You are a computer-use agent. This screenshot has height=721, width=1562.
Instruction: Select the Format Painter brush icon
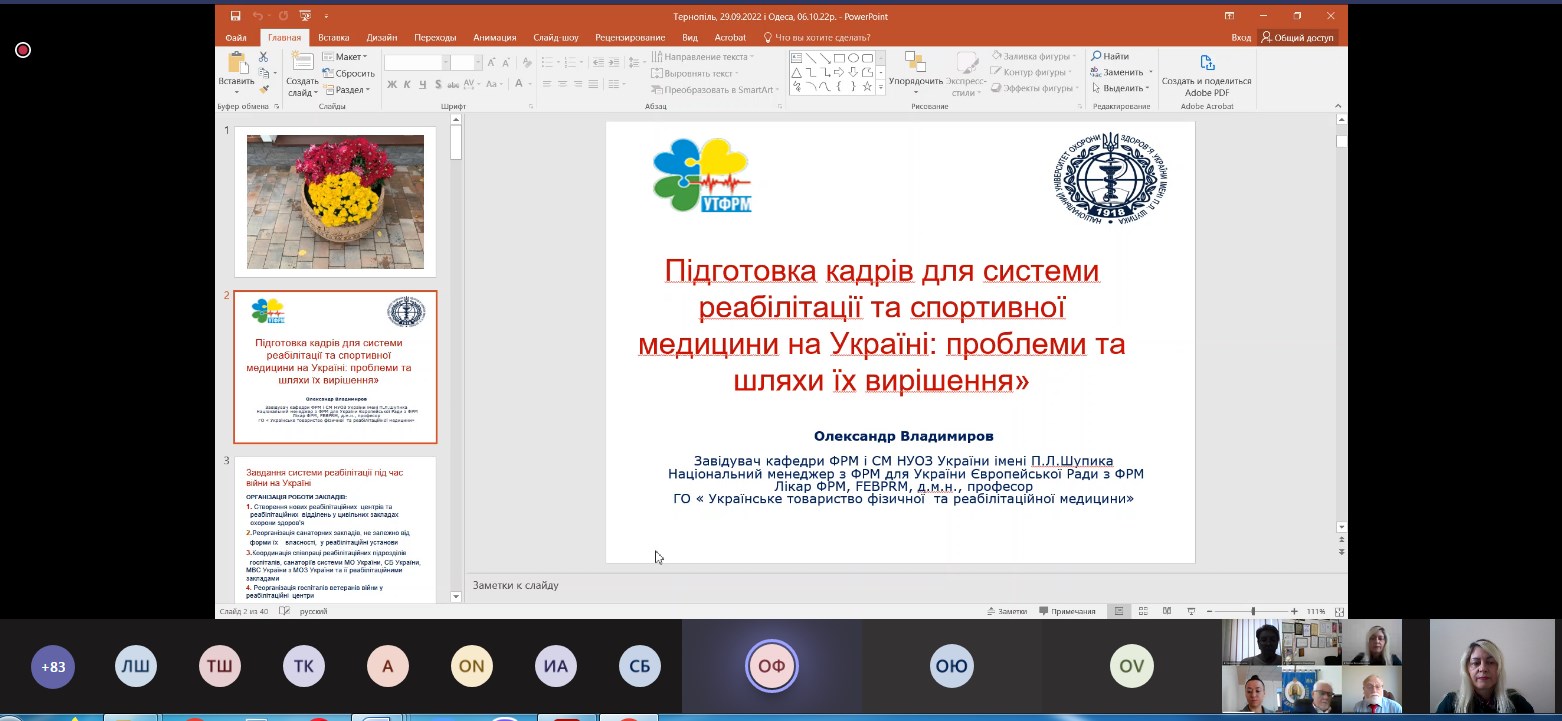(x=264, y=89)
